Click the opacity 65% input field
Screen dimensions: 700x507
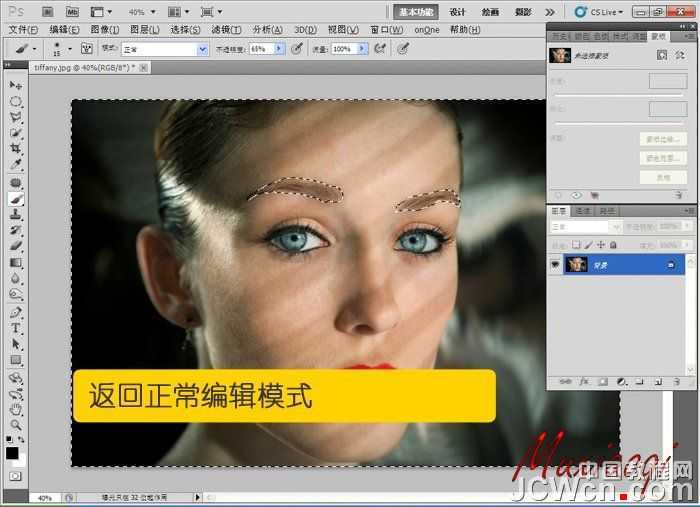pos(261,49)
